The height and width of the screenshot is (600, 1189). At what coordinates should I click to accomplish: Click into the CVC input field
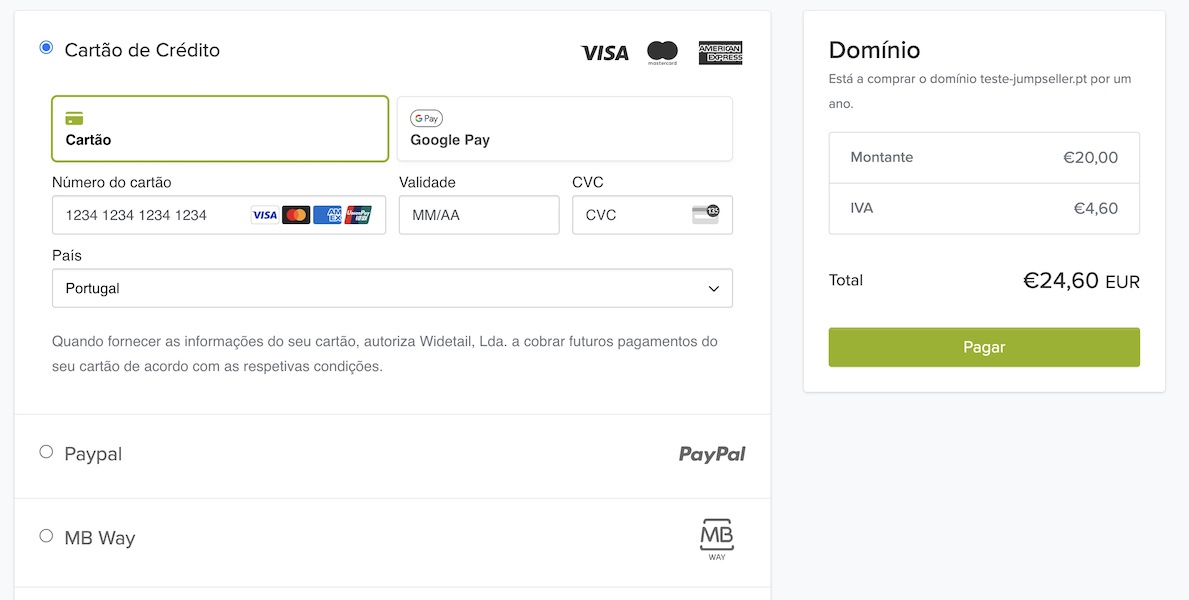click(x=632, y=215)
